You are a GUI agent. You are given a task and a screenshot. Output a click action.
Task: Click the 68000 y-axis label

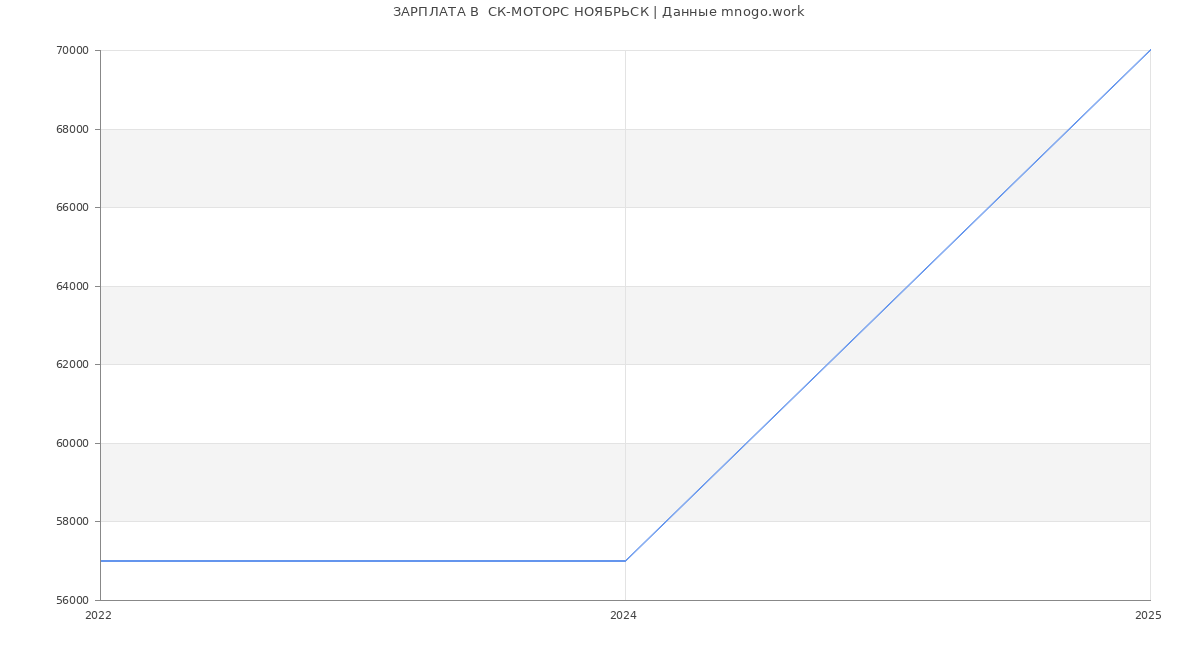(72, 129)
